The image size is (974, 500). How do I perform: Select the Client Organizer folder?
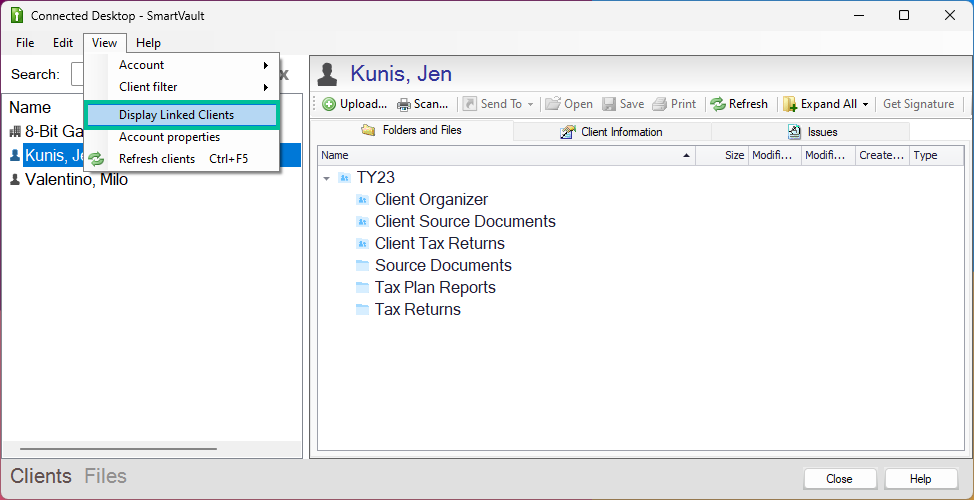[432, 199]
